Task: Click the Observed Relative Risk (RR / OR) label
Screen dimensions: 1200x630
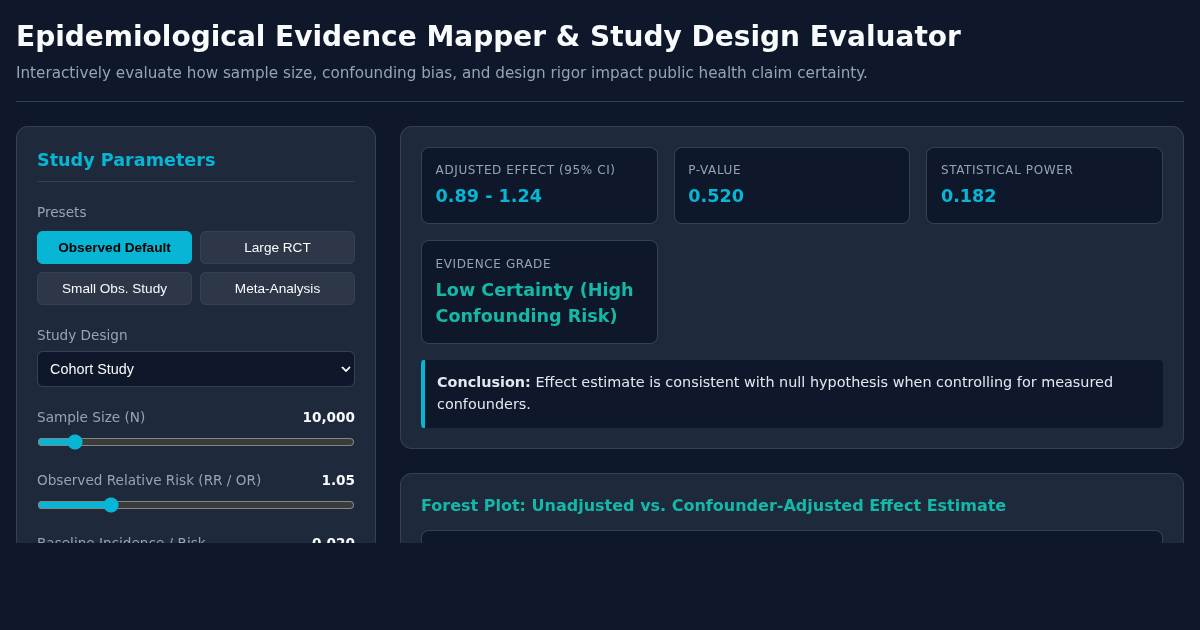Action: (x=149, y=480)
